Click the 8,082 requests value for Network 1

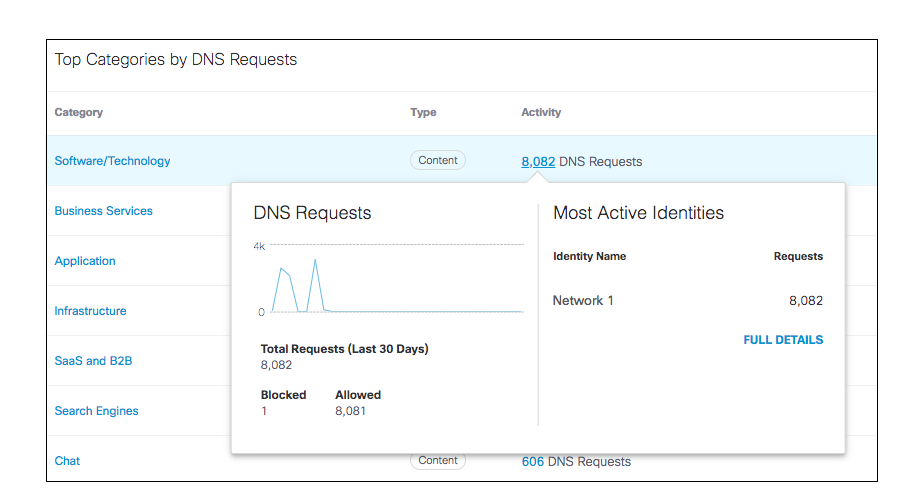click(x=806, y=301)
